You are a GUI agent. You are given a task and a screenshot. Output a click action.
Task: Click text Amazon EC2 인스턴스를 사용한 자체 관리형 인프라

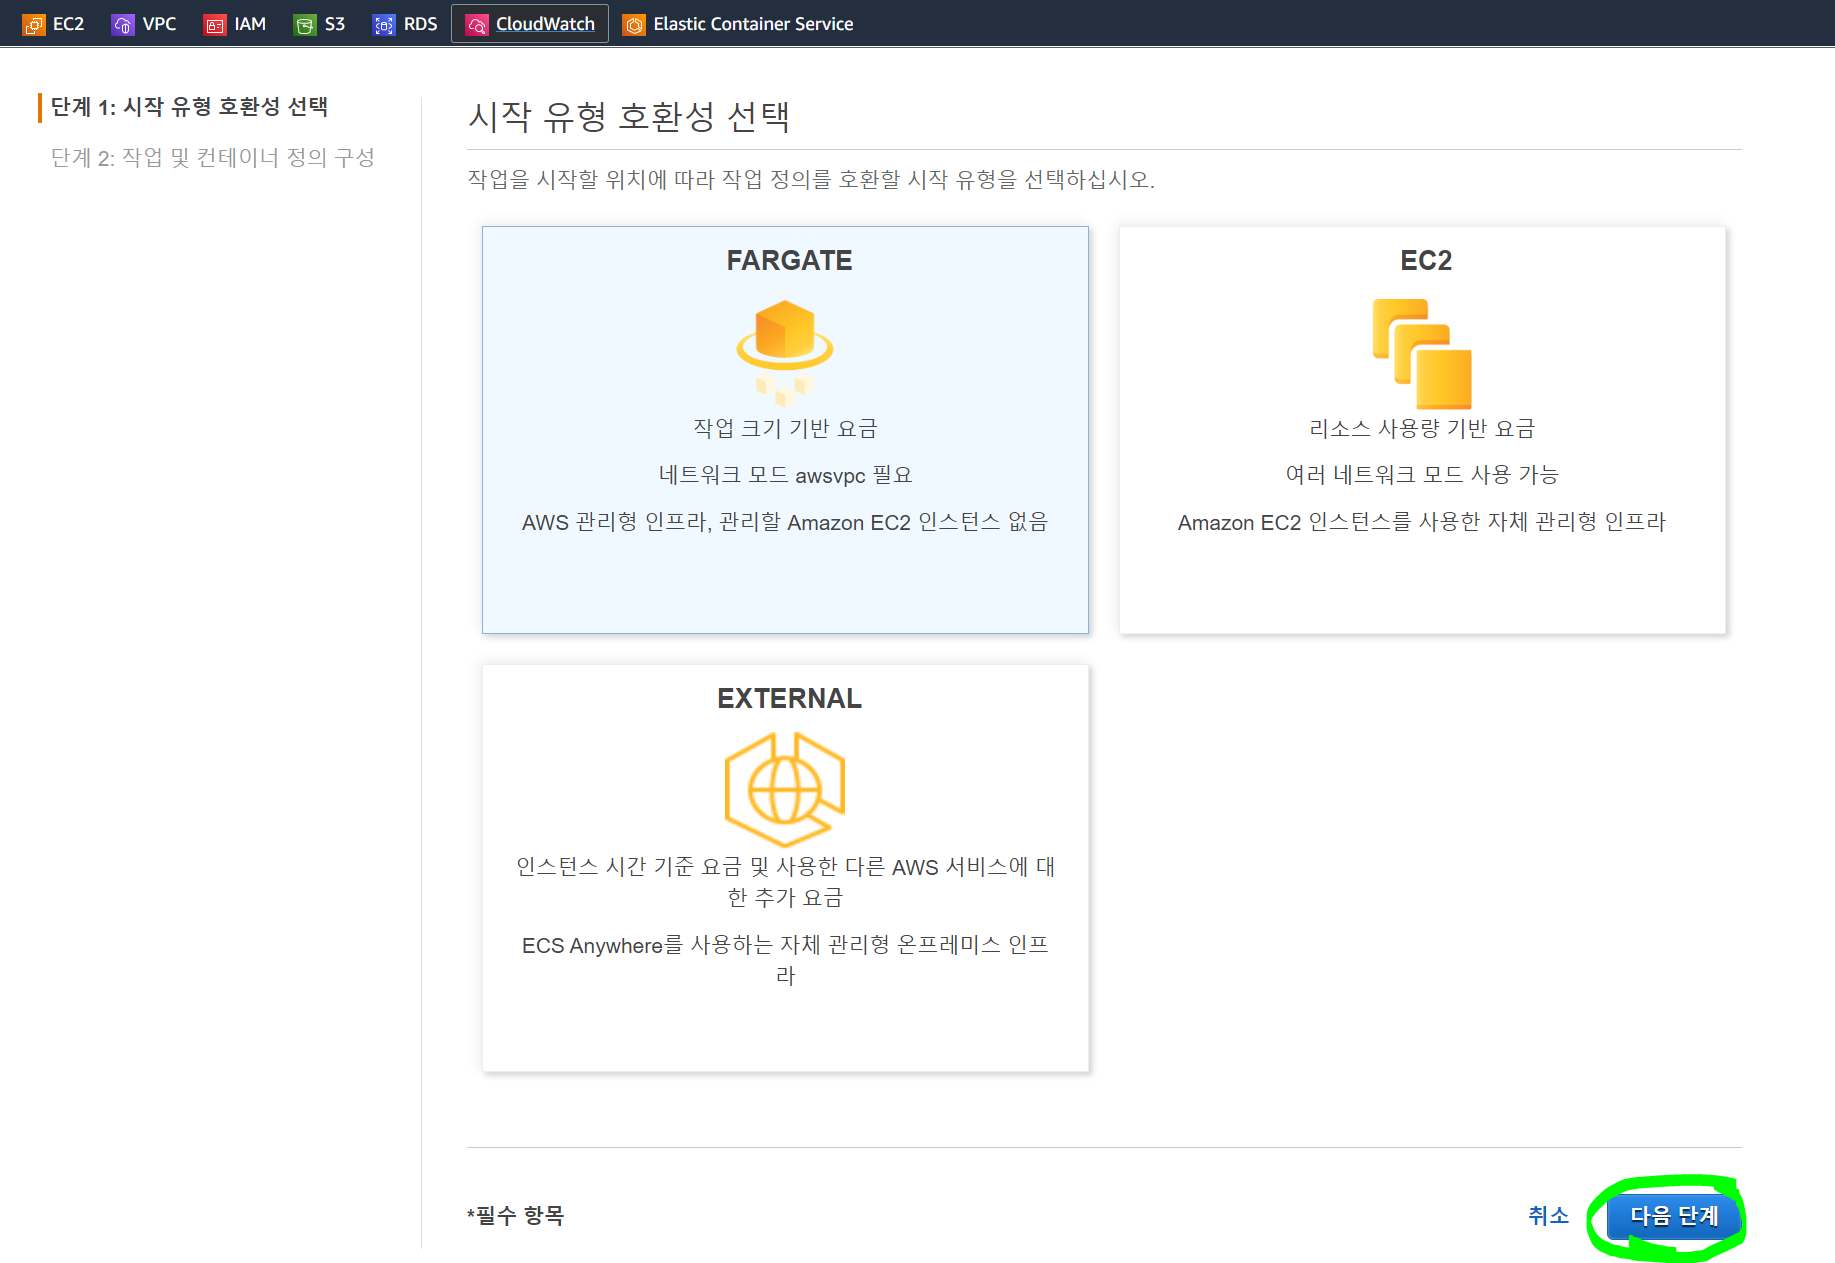[x=1422, y=522]
